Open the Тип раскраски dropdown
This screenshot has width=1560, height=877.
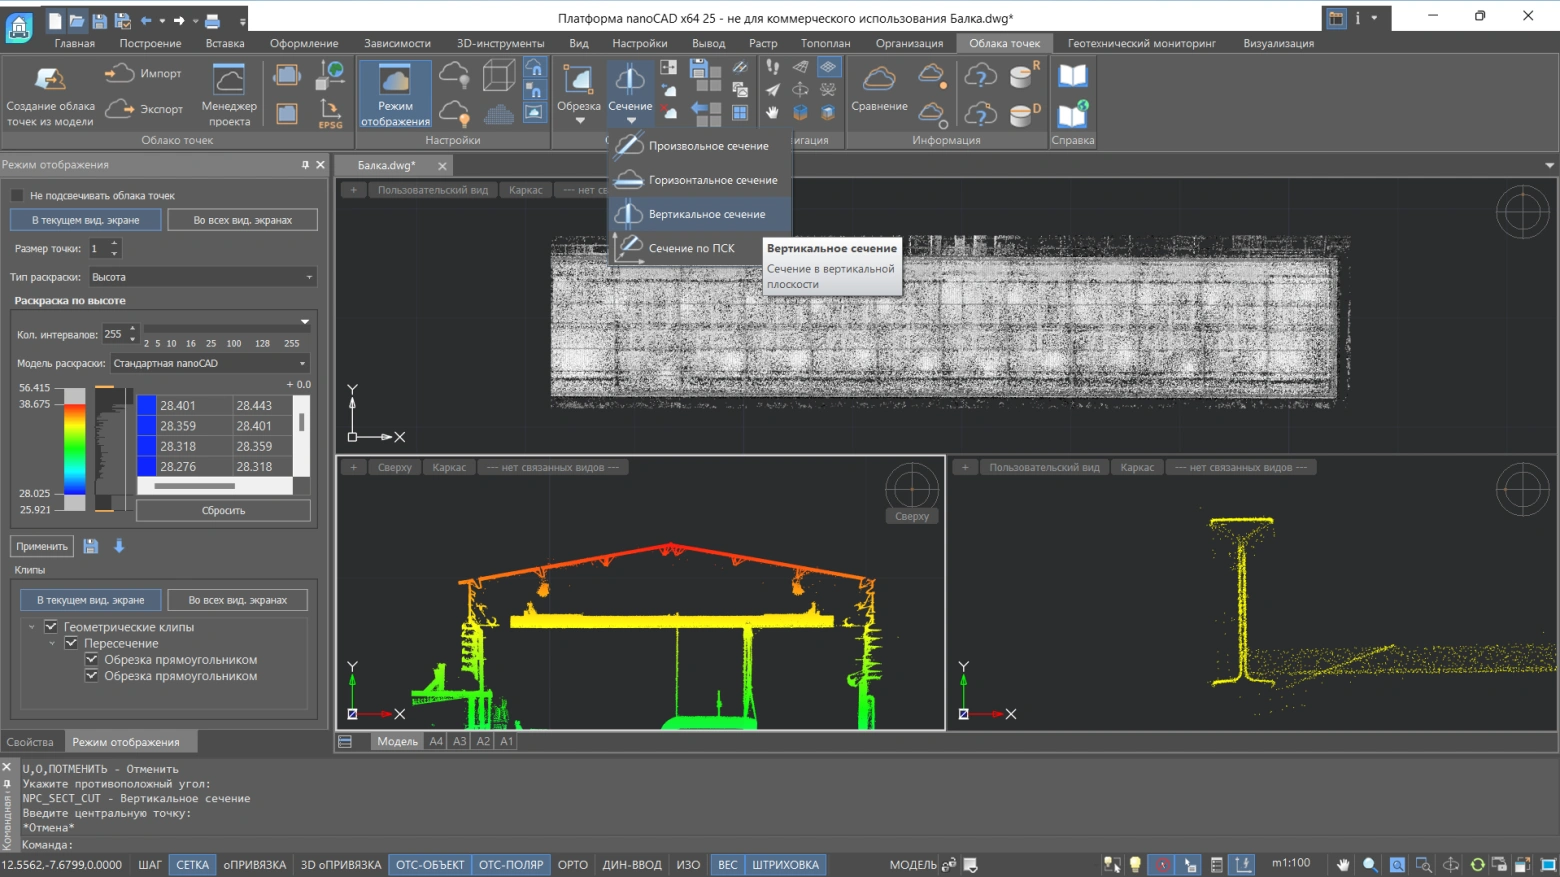pos(202,277)
